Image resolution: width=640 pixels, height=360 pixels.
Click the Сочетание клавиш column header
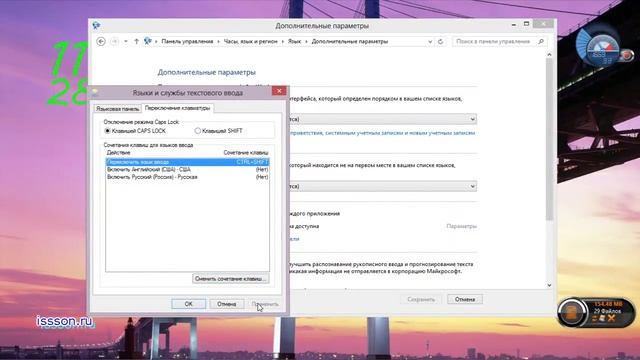point(246,153)
